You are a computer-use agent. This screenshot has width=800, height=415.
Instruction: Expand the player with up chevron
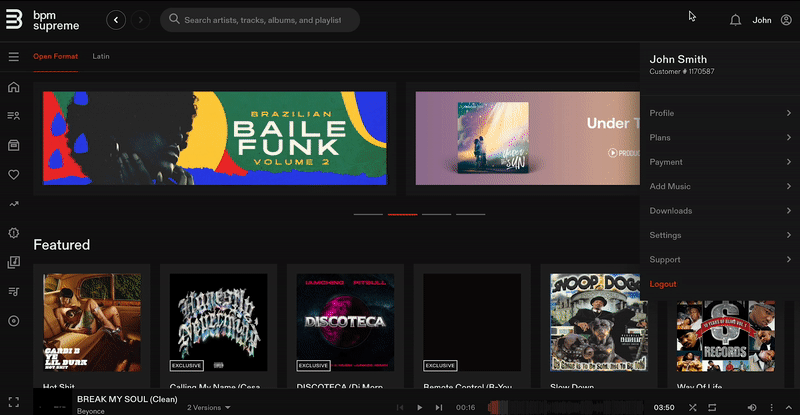pos(789,407)
